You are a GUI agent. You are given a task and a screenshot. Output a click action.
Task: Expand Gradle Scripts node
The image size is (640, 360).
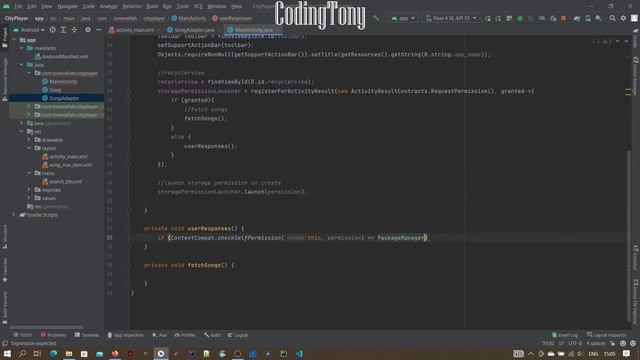pos(13,215)
